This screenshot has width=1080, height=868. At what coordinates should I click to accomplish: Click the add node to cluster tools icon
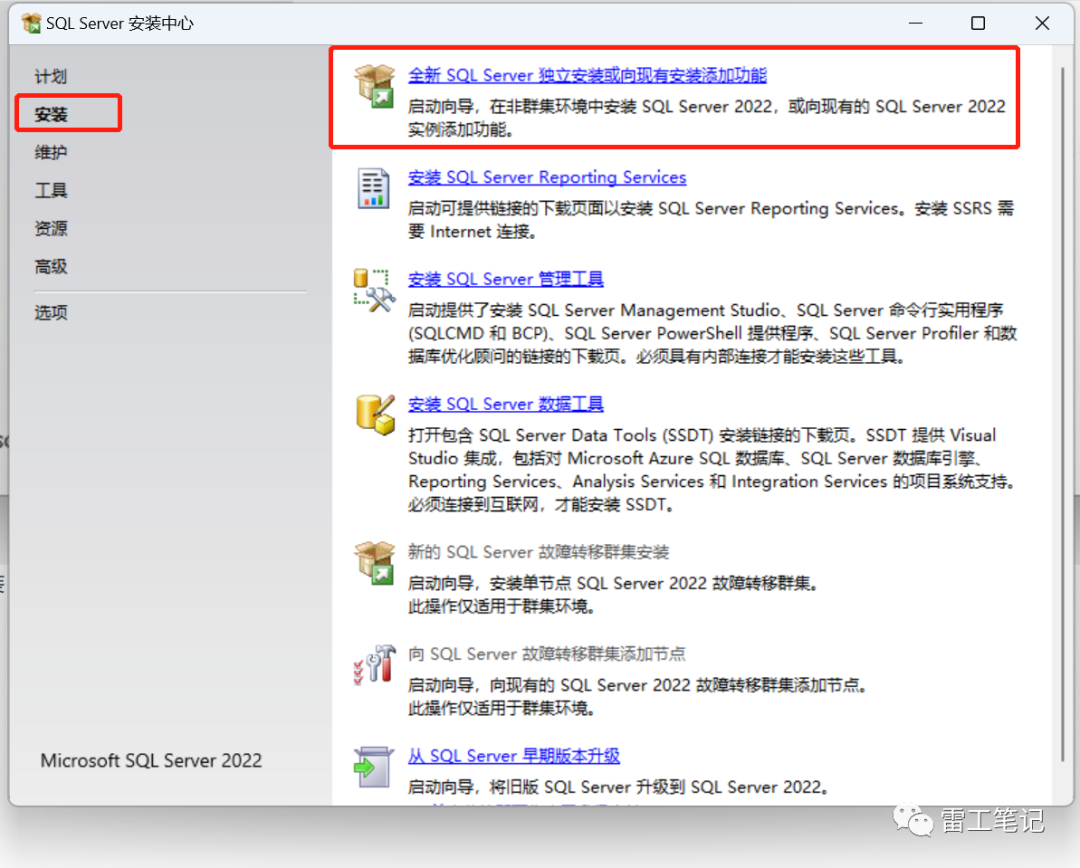(x=375, y=665)
